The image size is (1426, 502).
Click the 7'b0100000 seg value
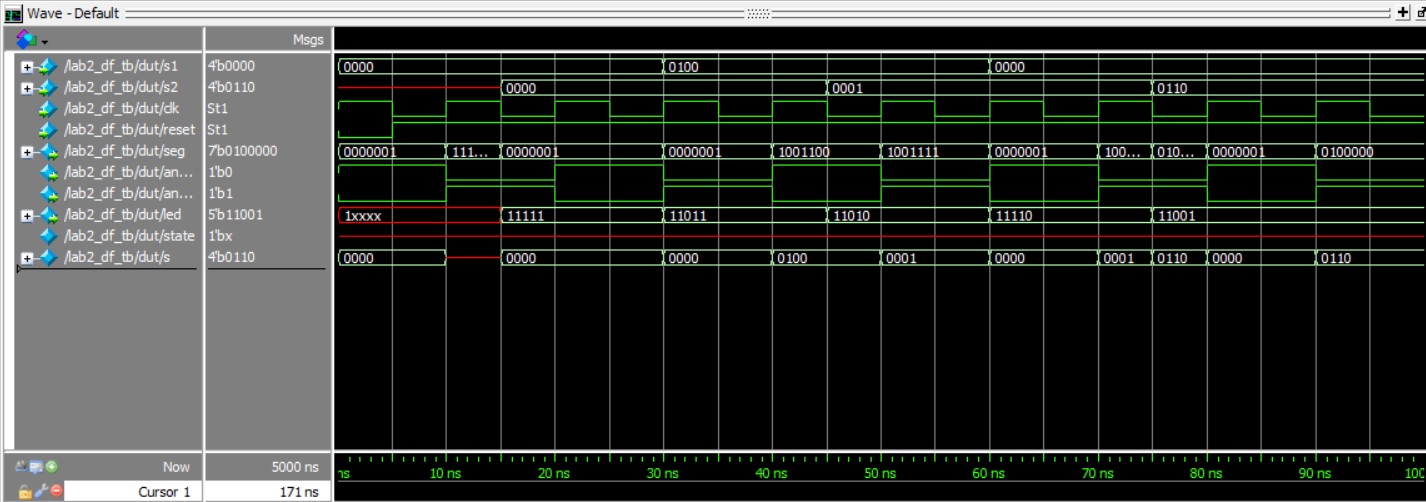pos(242,151)
